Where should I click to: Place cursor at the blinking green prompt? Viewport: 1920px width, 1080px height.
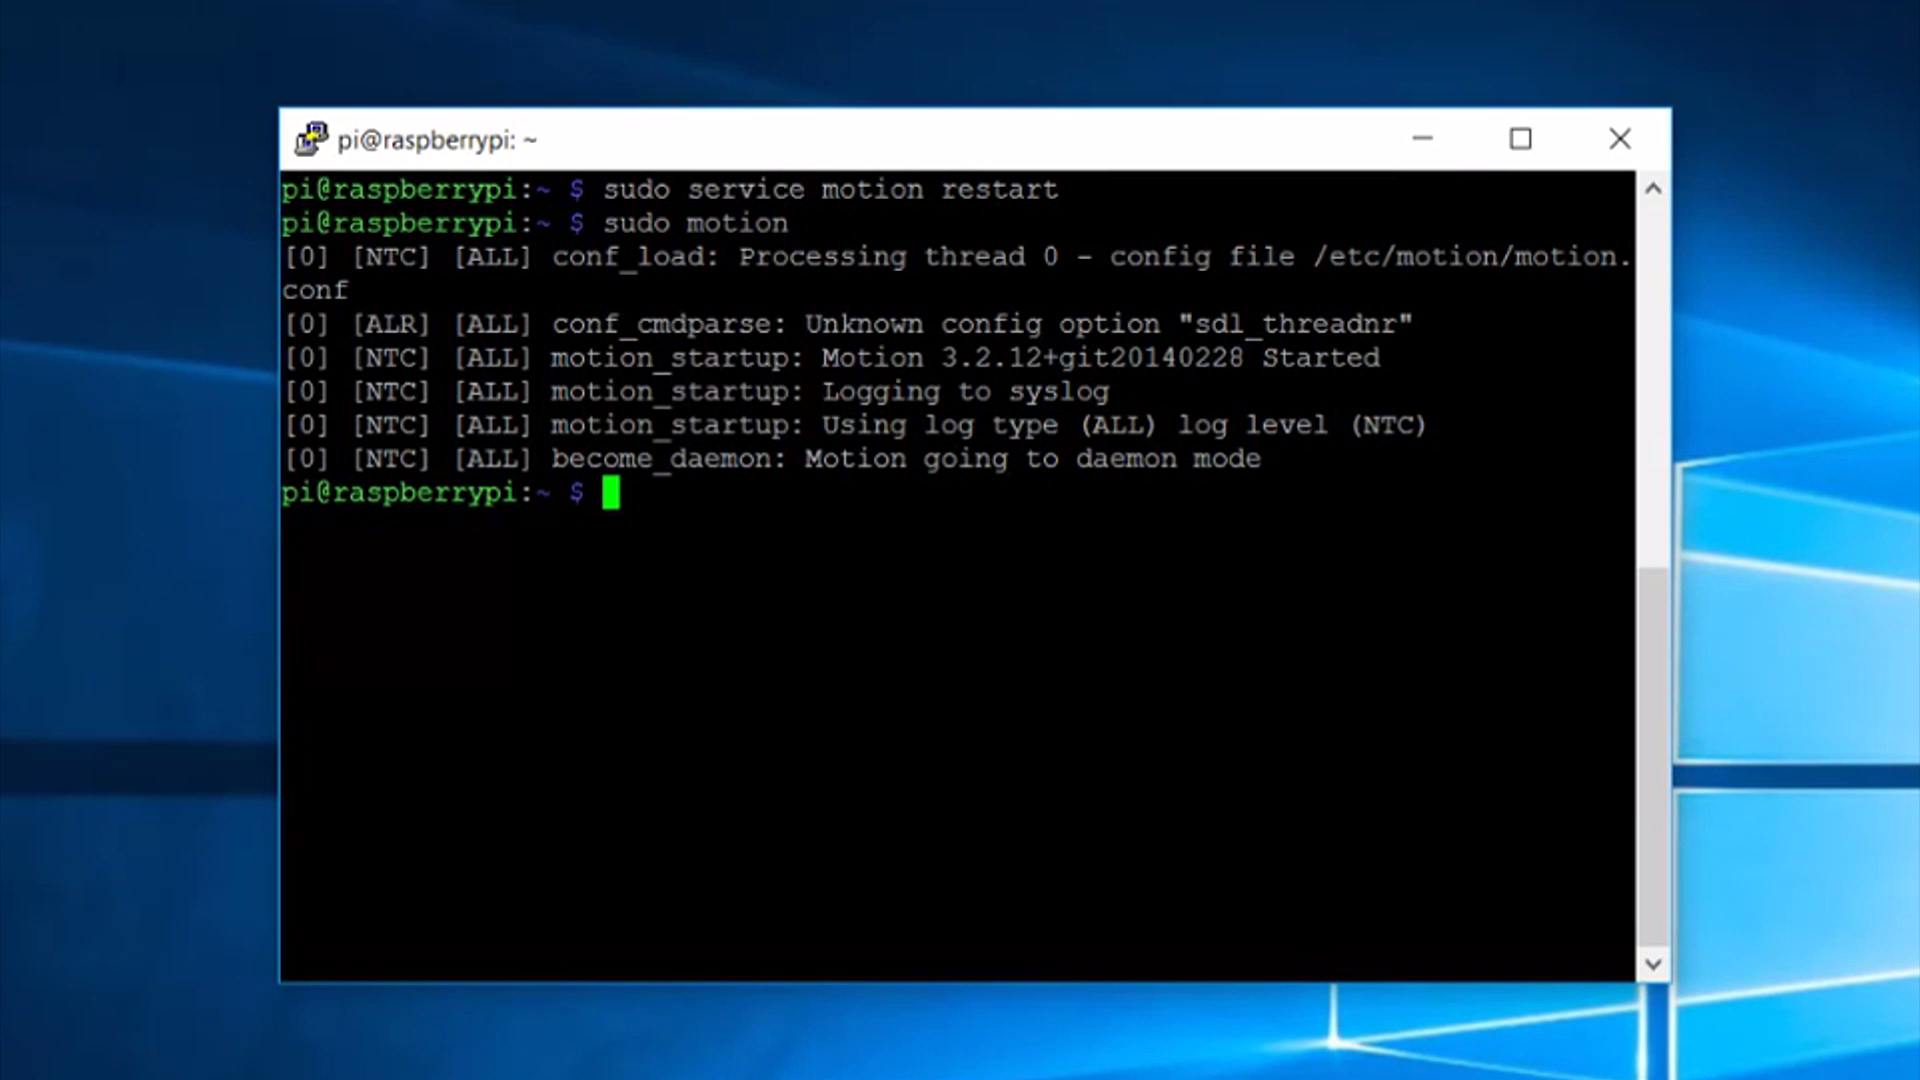tap(610, 492)
